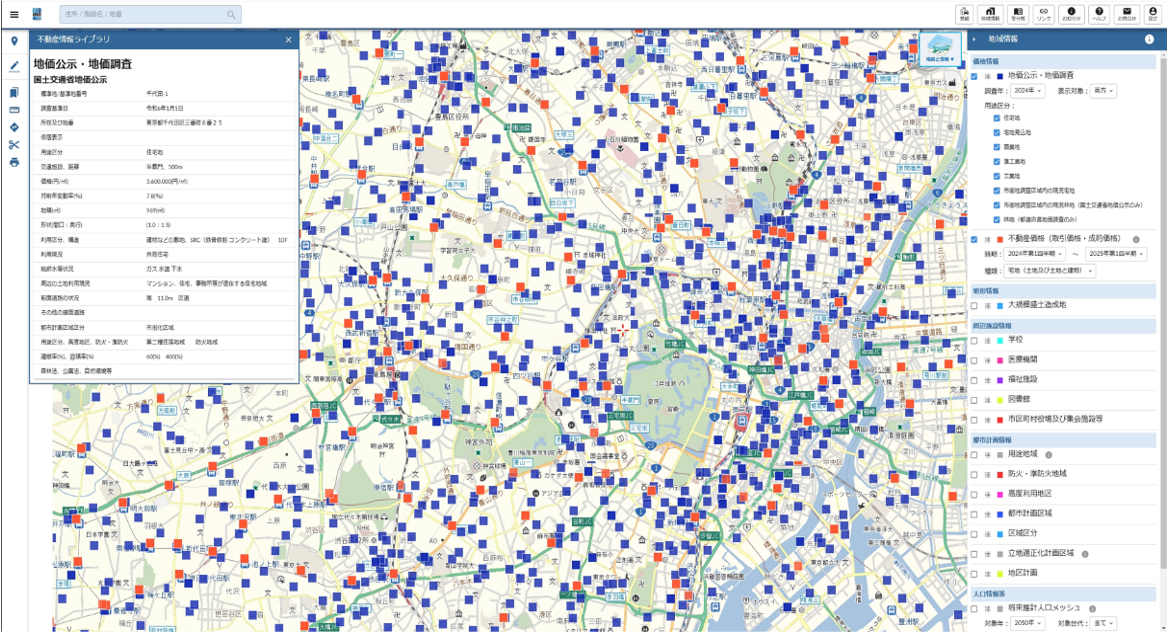Click the 防火・準防火地域 red color swatch

point(999,474)
